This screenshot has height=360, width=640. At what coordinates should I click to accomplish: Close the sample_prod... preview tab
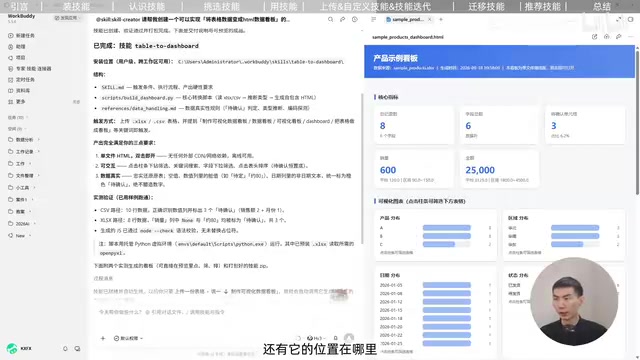429,19
